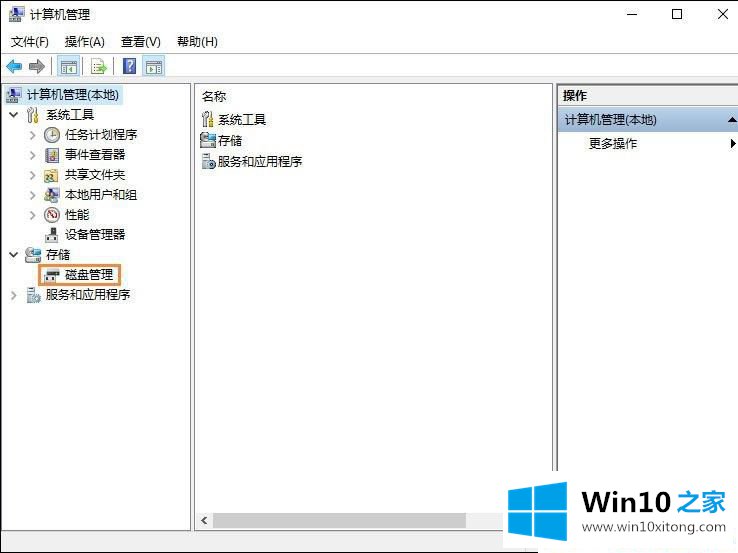738x553 pixels.
Task: Click 服务和应用程序 text in center list
Action: click(260, 161)
